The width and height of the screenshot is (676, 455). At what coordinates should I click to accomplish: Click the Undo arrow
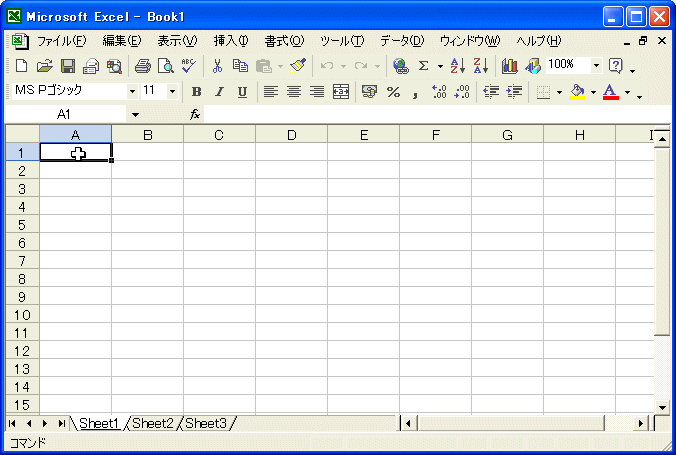[327, 66]
